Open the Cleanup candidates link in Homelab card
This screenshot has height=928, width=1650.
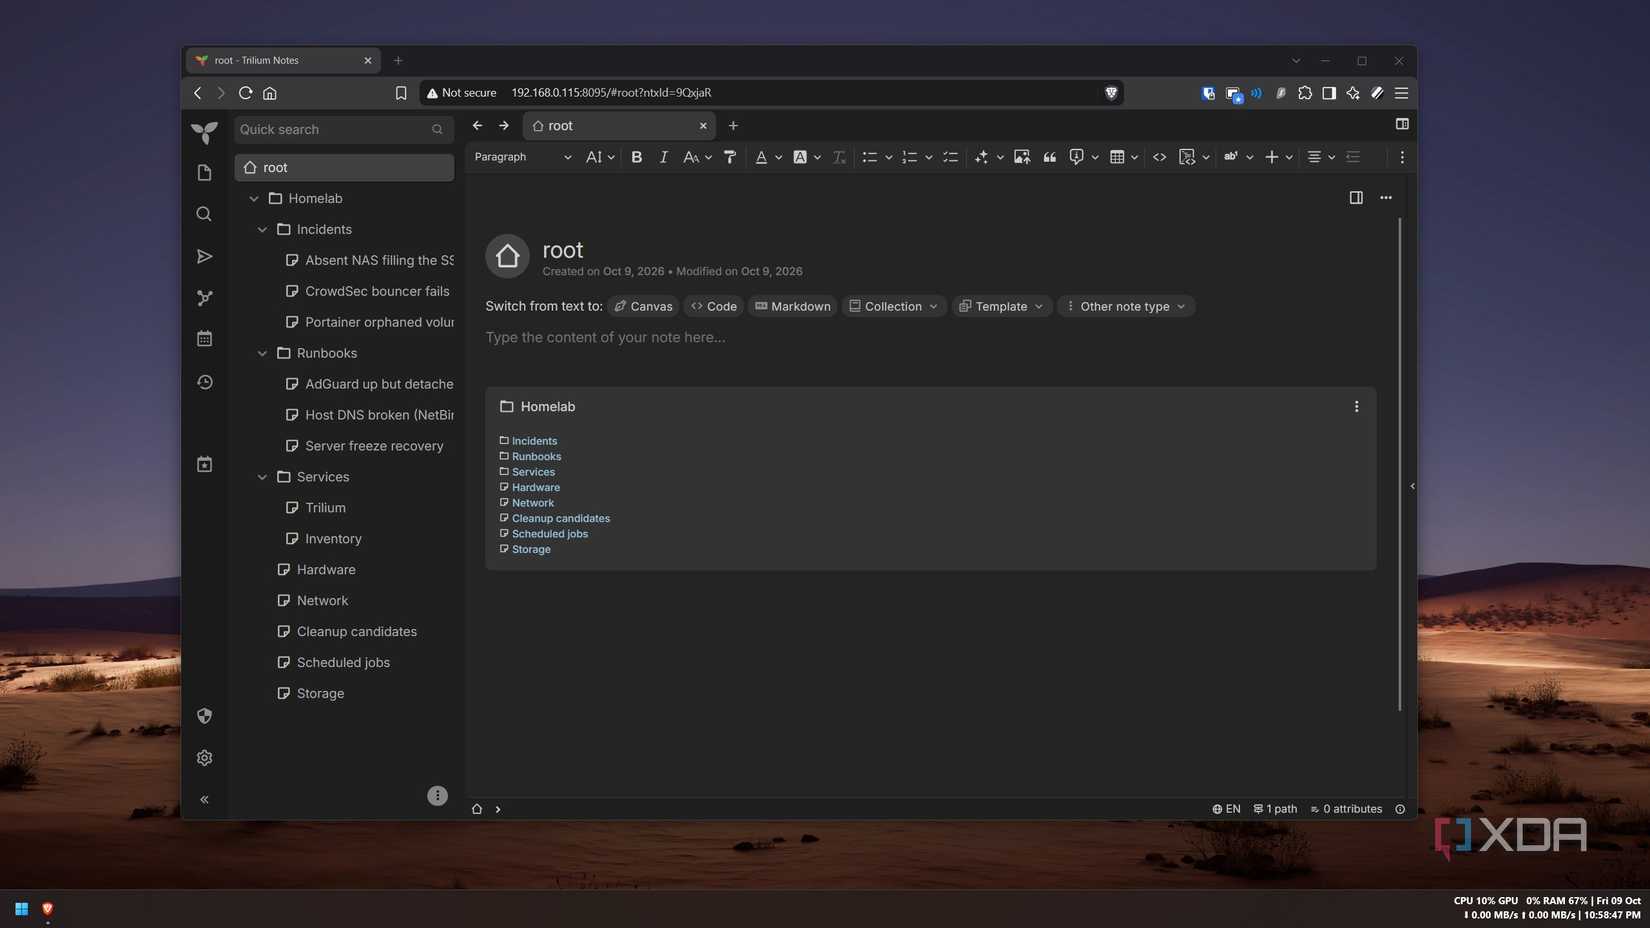coord(561,519)
